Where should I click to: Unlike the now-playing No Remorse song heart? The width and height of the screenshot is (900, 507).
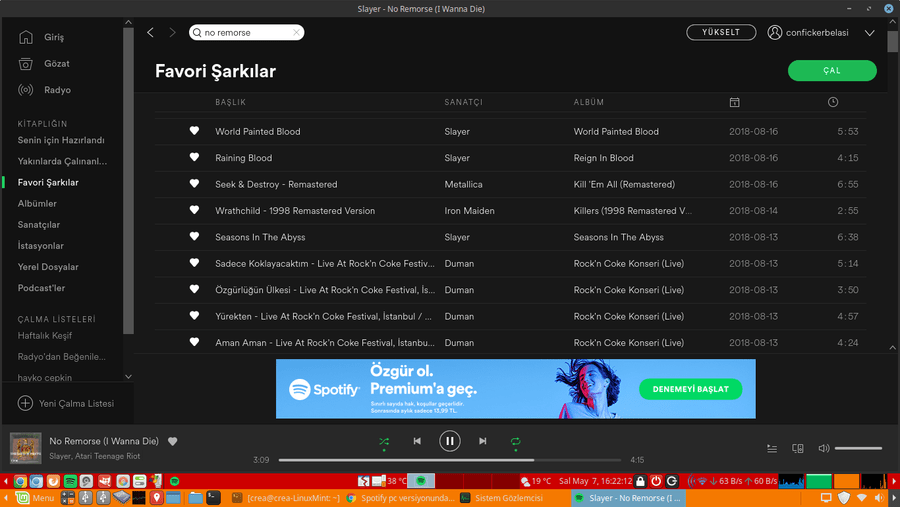[x=173, y=442]
